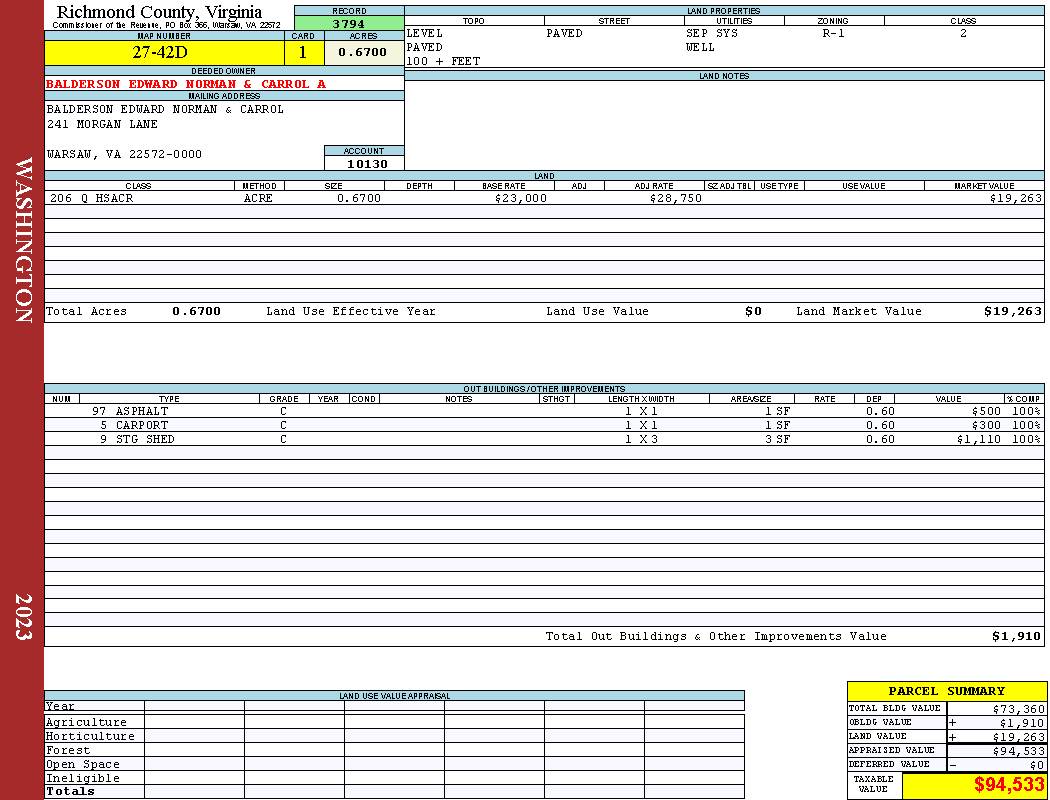1050x800 pixels.
Task: Select the account number 10130 field
Action: point(364,163)
